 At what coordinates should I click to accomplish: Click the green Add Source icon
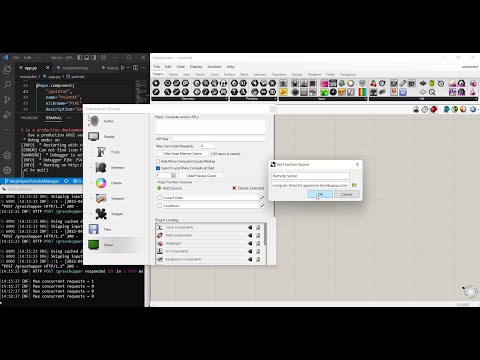tap(159, 188)
